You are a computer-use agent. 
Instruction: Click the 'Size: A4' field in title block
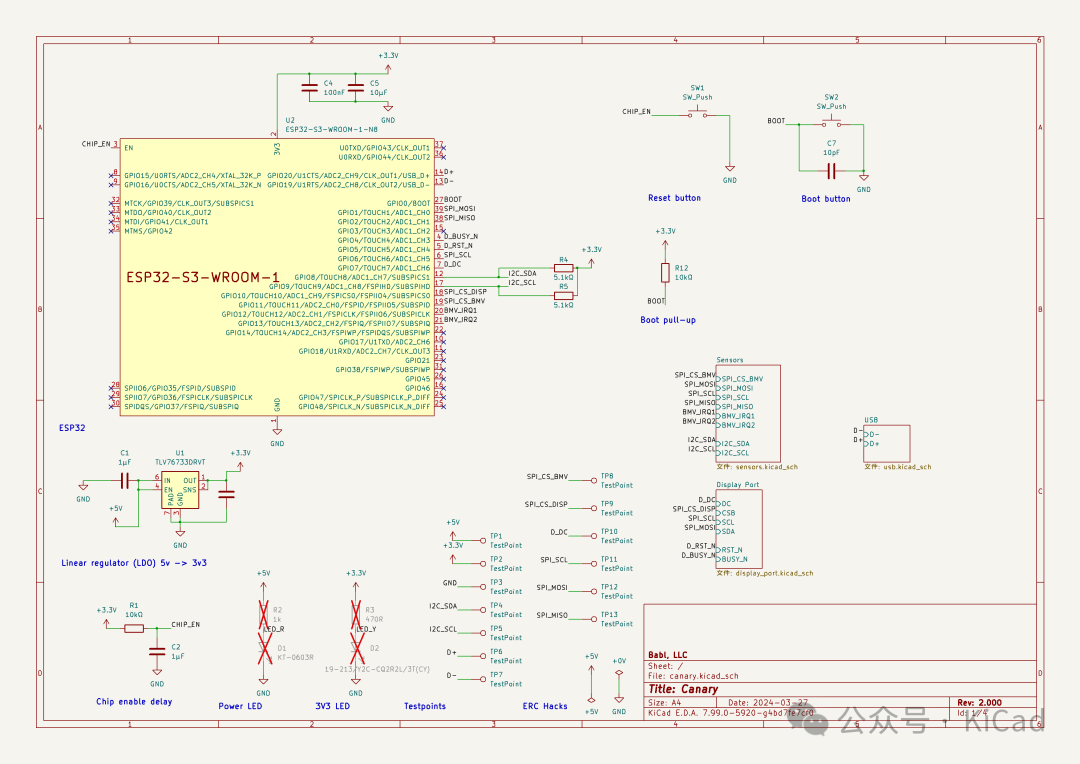(x=665, y=703)
